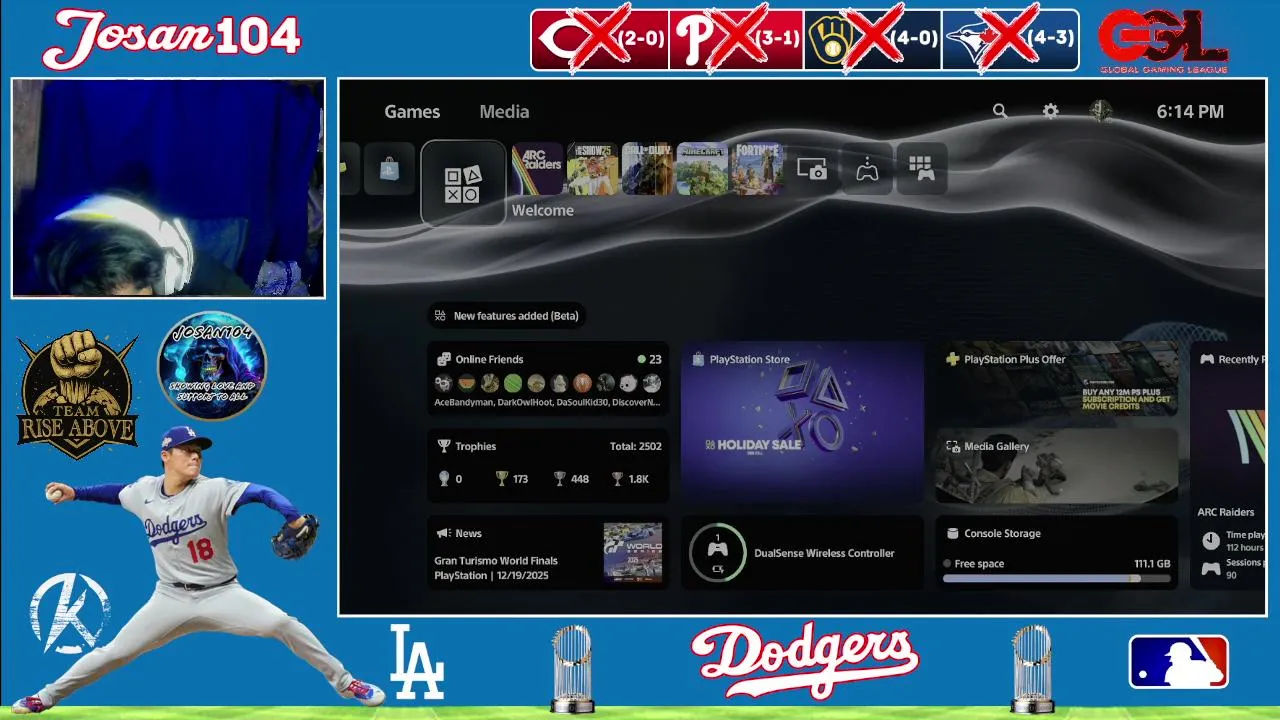Click the "PlayStation | 12/19/2025" news date line

tap(491, 576)
